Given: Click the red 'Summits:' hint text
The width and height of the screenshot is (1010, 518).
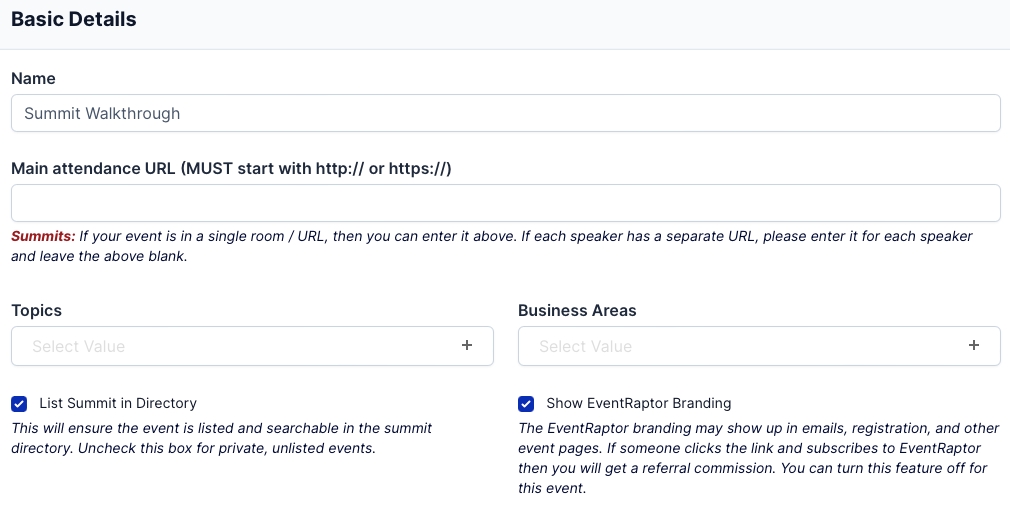Looking at the screenshot, I should tap(43, 237).
